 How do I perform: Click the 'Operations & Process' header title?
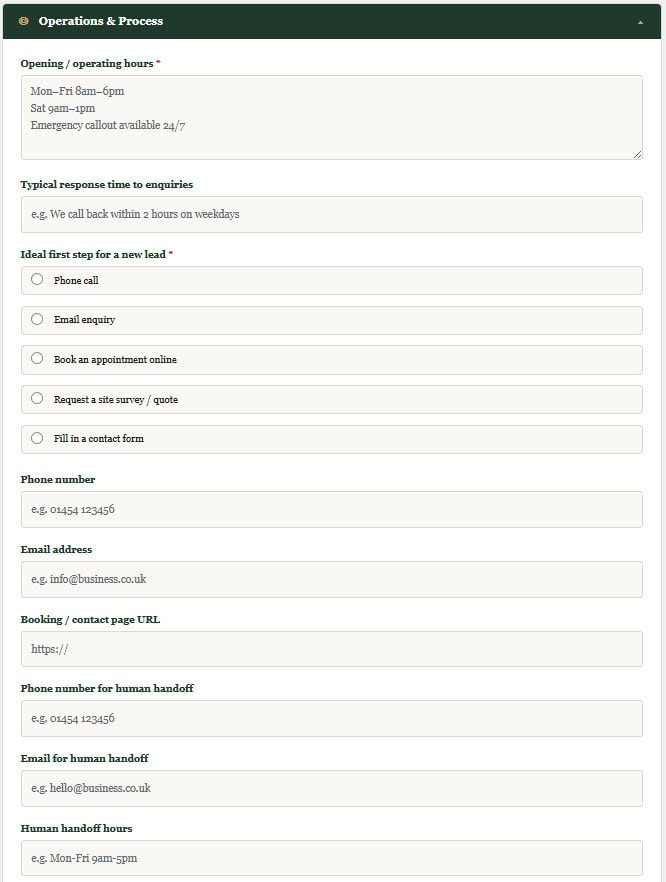[100, 21]
